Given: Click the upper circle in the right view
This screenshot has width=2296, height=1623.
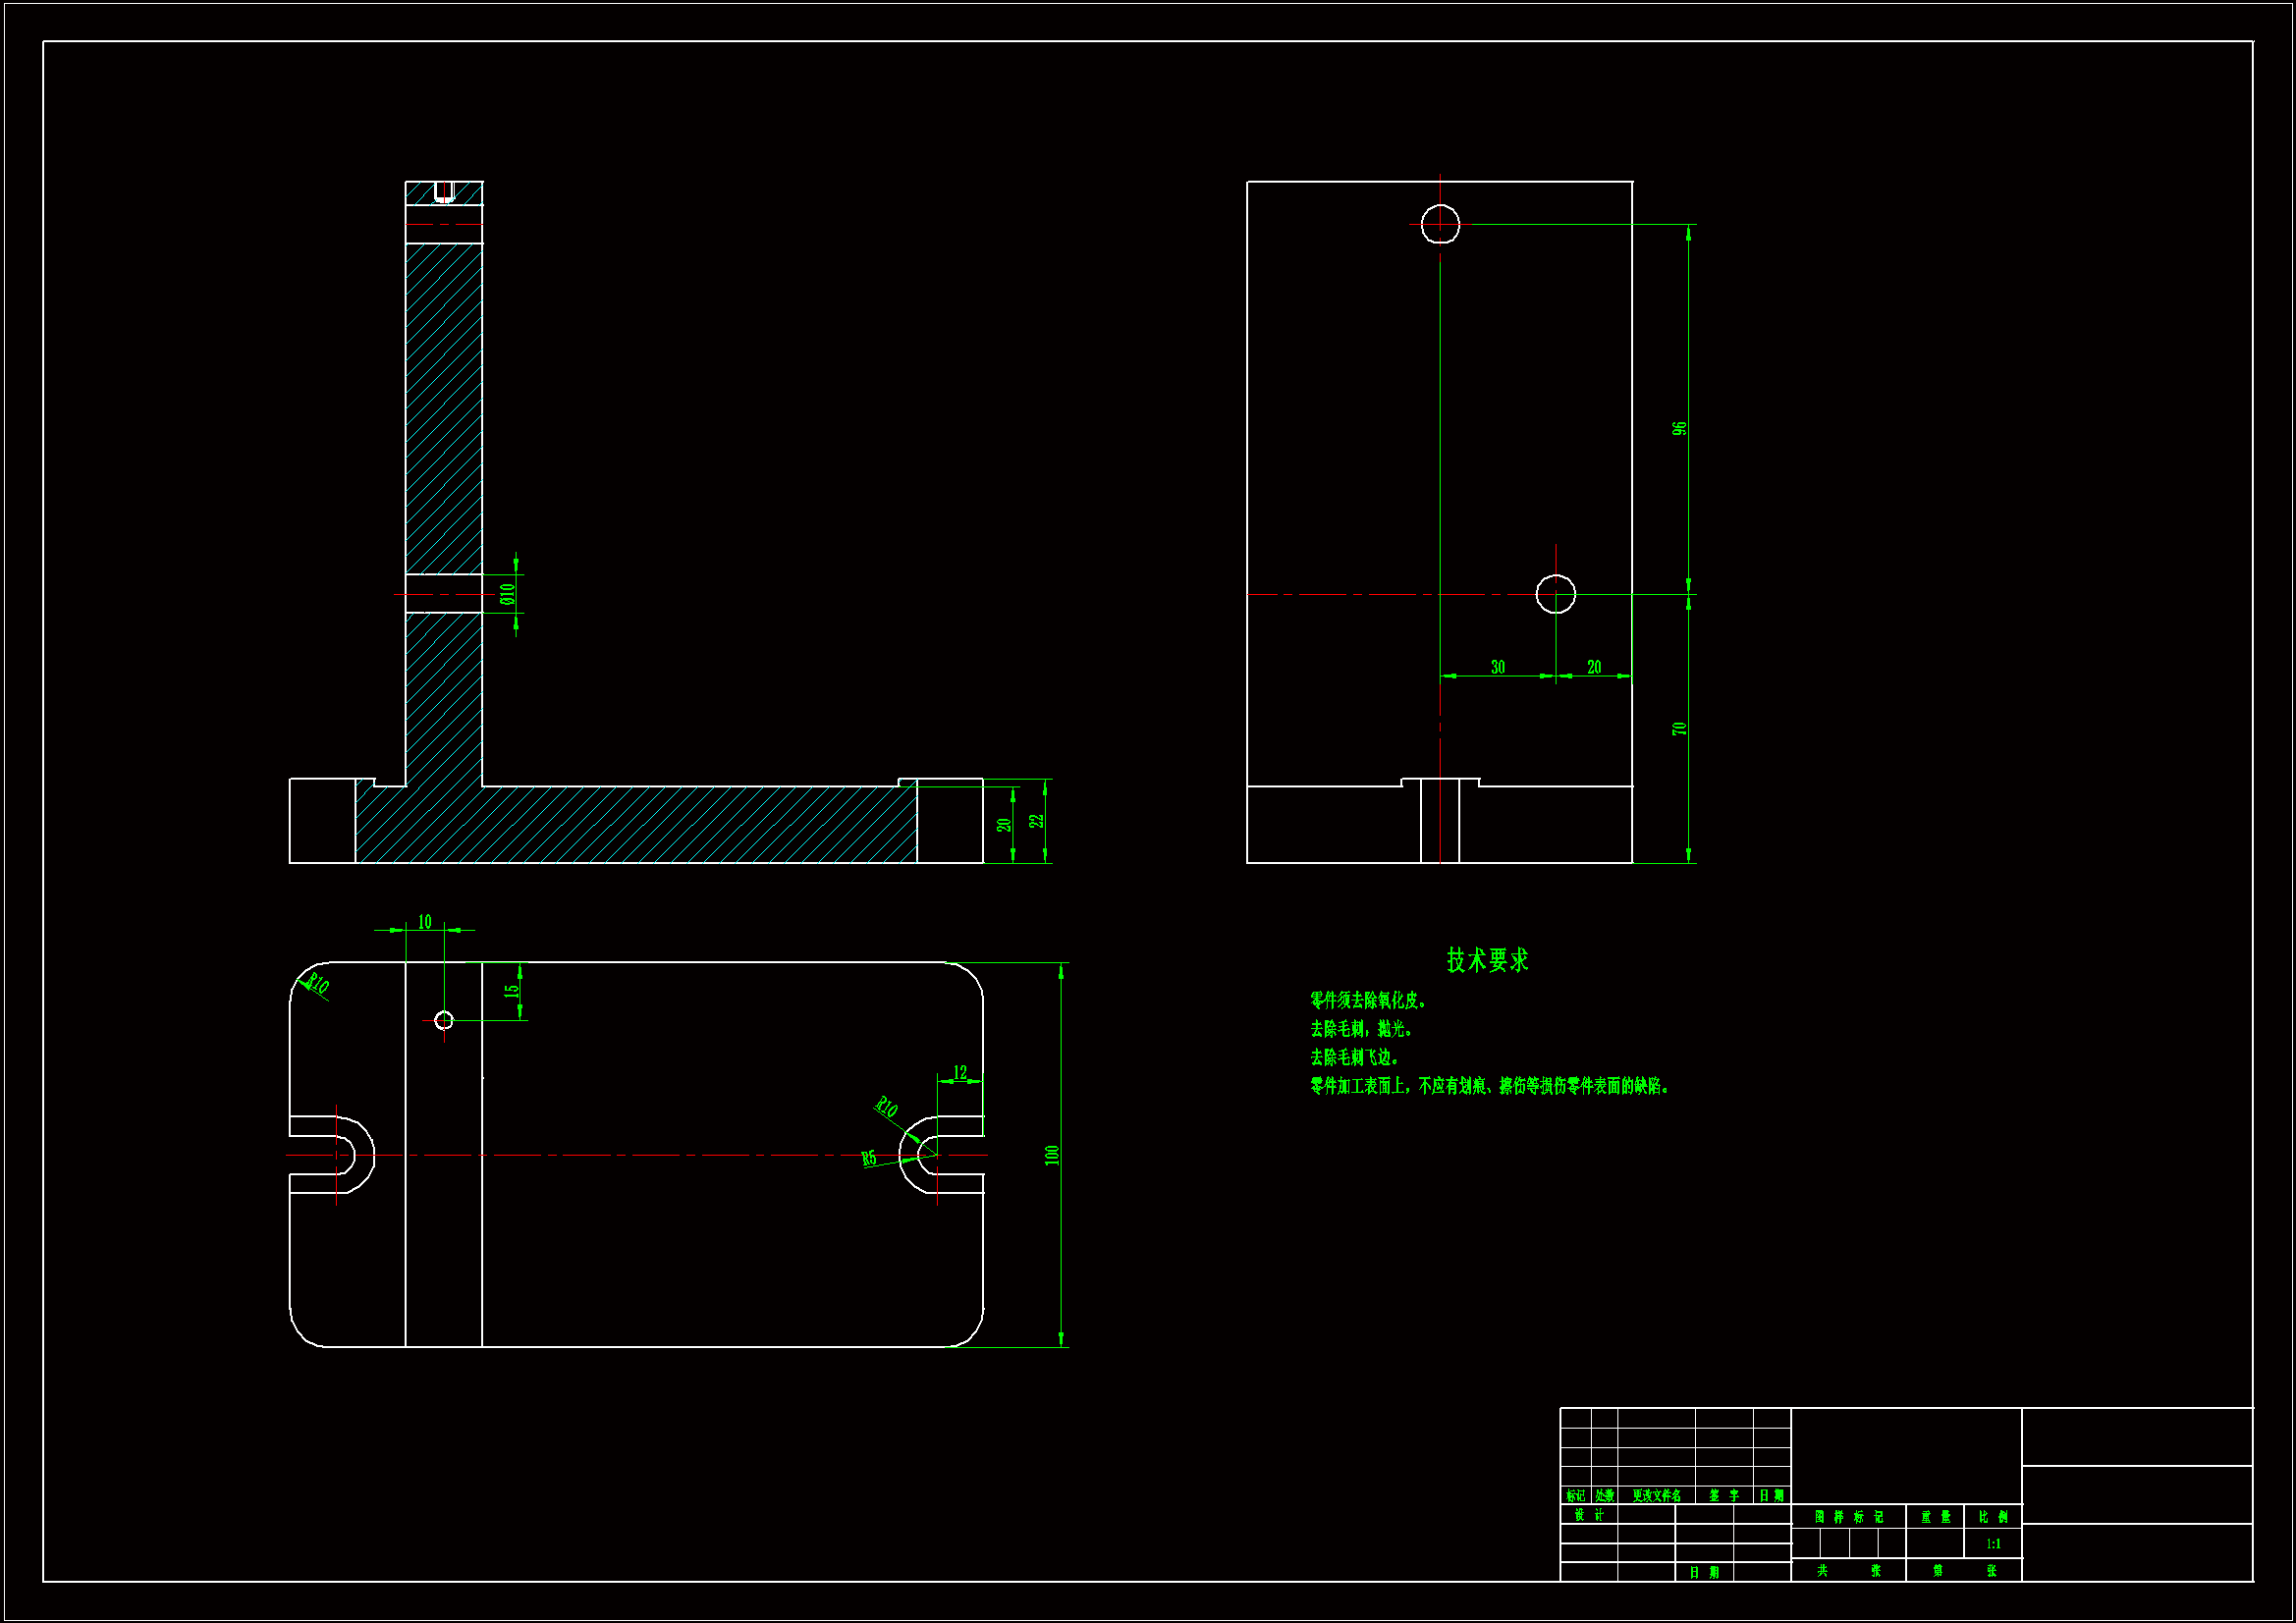Looking at the screenshot, I should pos(1440,224).
